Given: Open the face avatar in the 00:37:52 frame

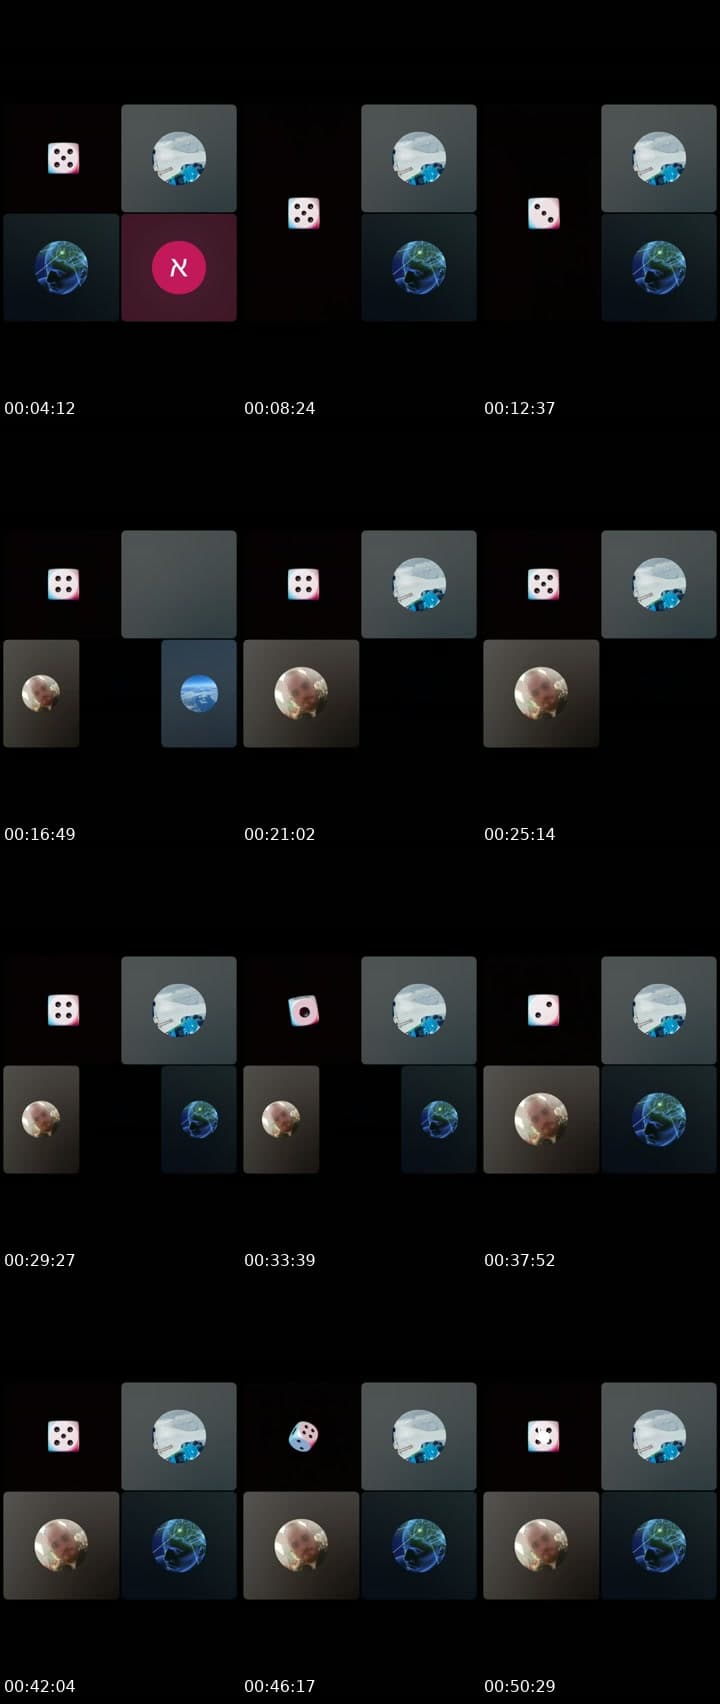Looking at the screenshot, I should (541, 1119).
